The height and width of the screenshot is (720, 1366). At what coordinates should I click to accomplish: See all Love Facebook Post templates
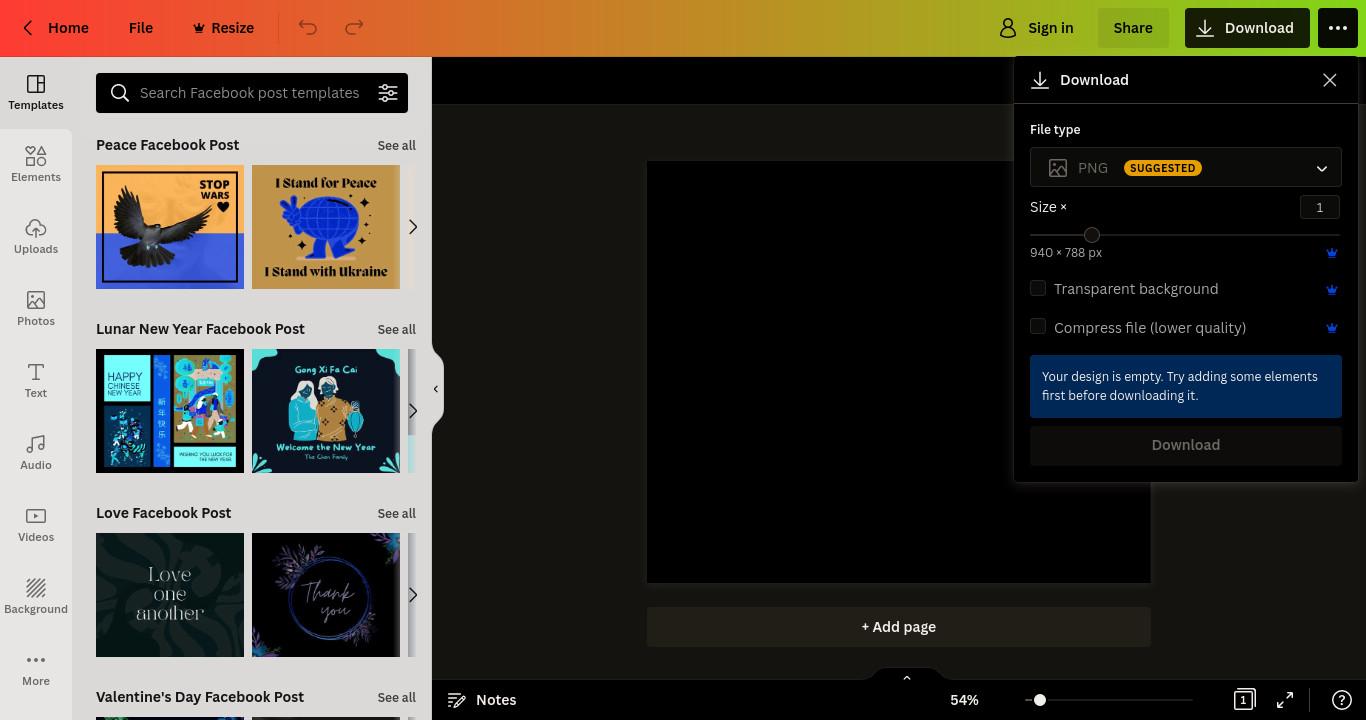(x=397, y=514)
